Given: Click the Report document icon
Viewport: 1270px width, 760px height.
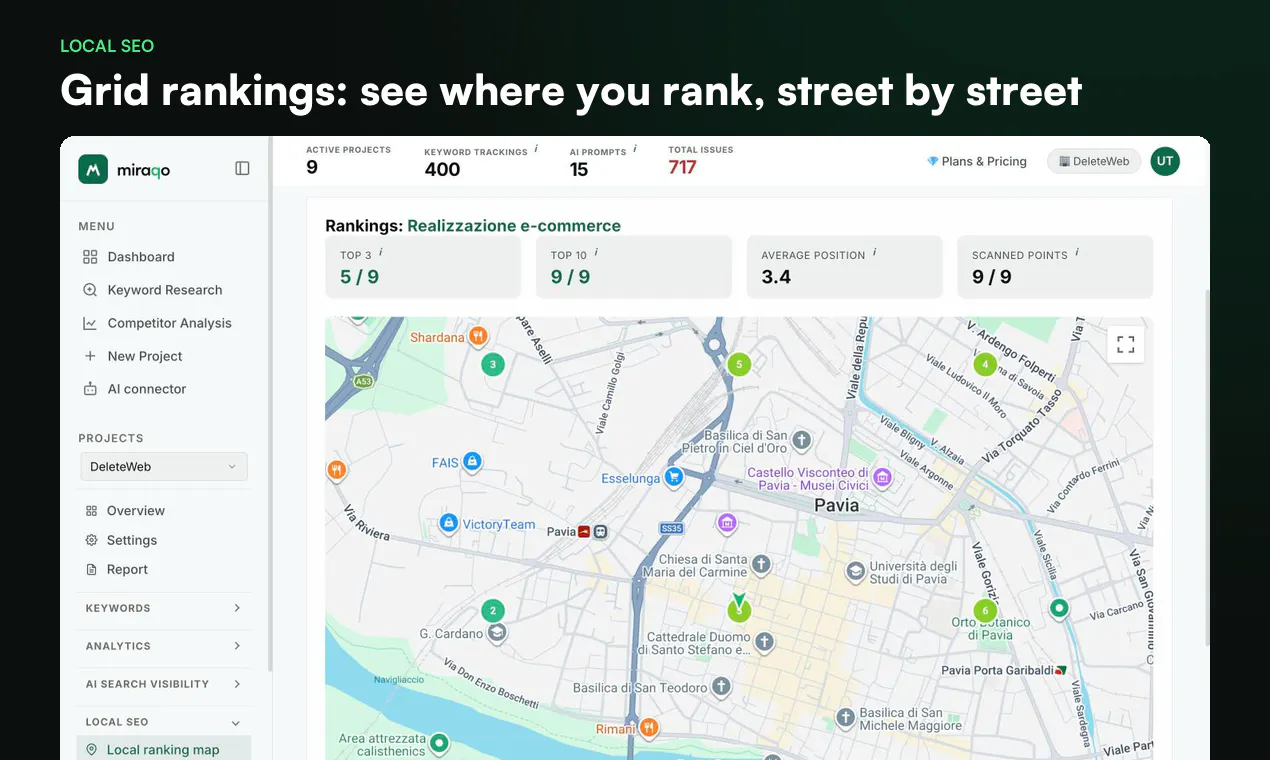Looking at the screenshot, I should click(91, 569).
